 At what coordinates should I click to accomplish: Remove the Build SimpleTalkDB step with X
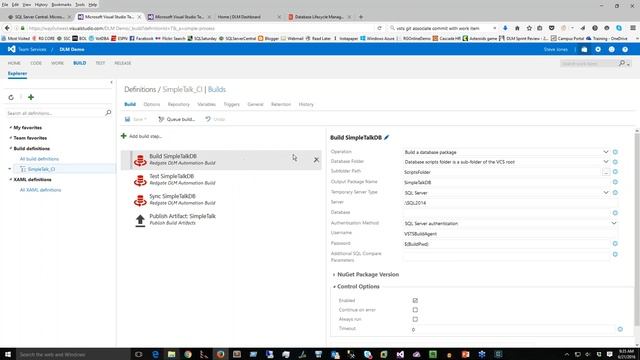pos(316,160)
